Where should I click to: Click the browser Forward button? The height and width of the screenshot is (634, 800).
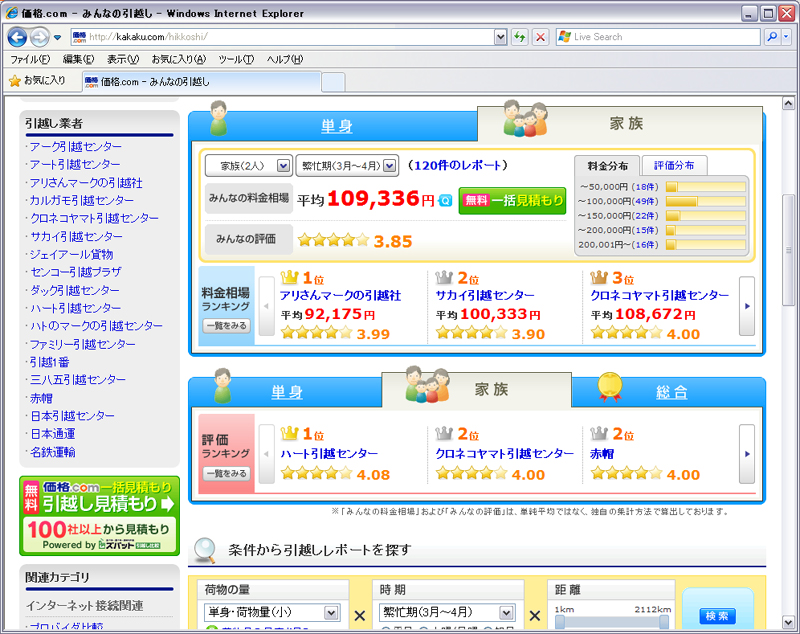39,37
